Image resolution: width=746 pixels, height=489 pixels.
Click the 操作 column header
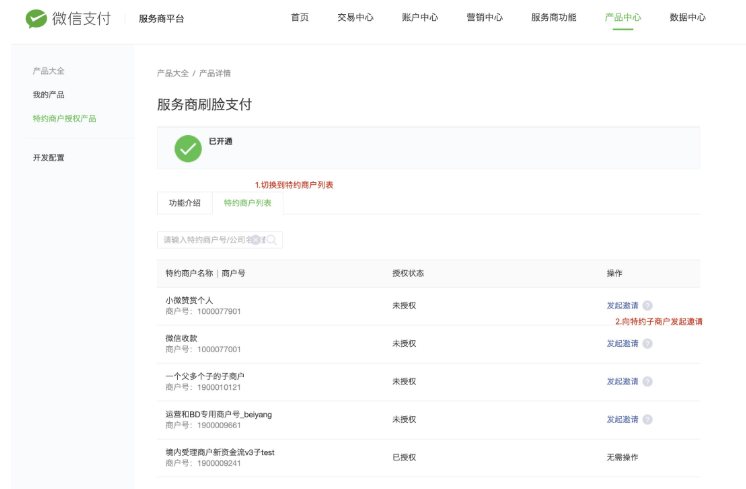(614, 273)
